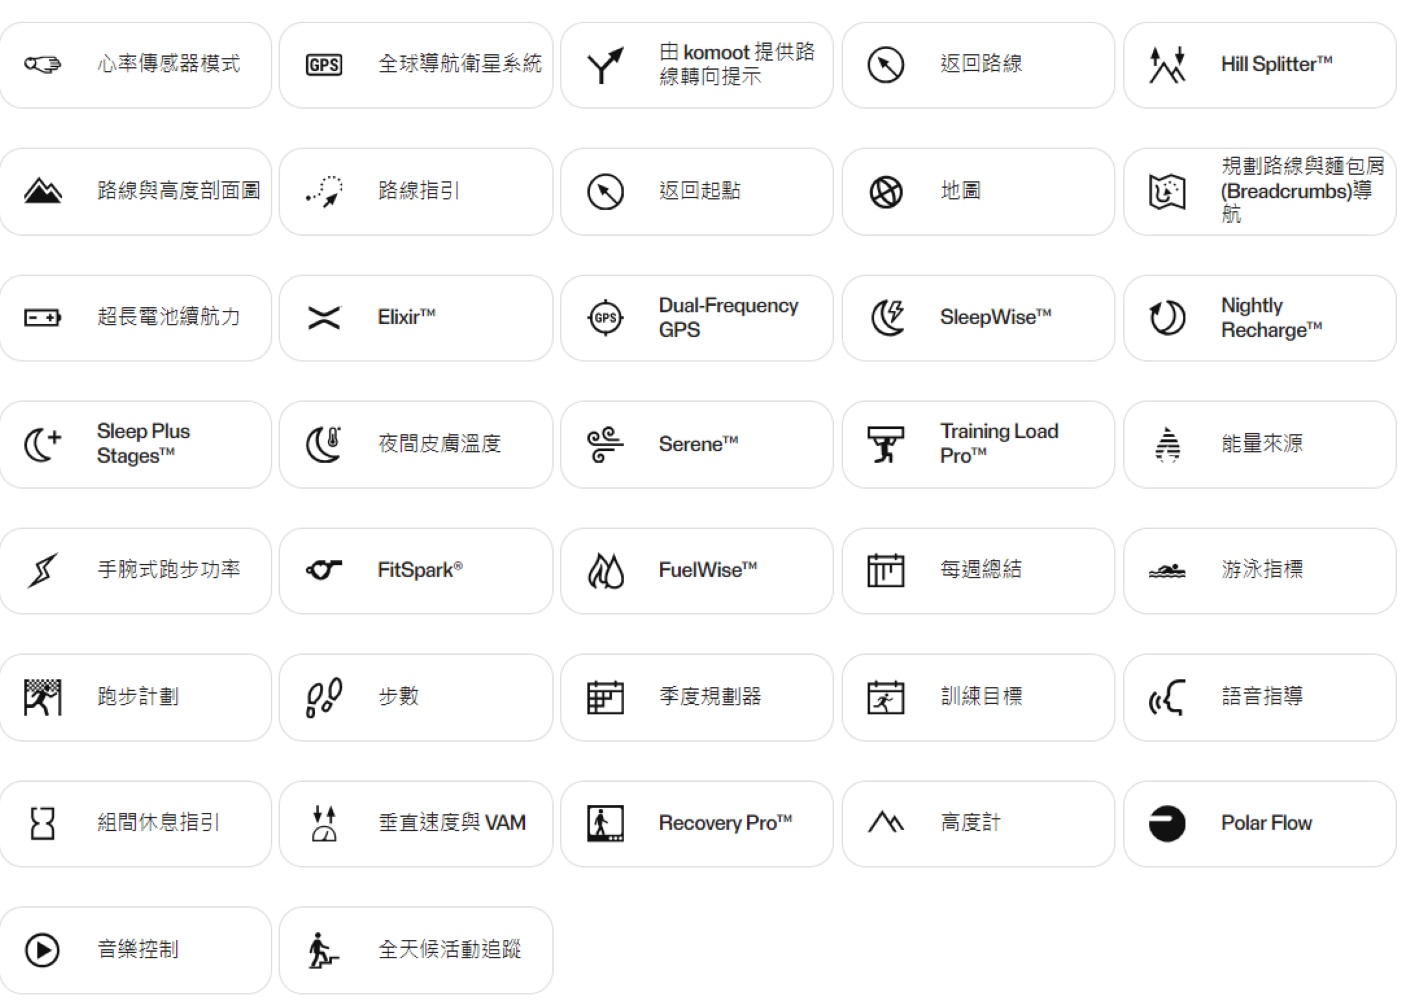Select the FitSpark feature text
Viewport: 1405px width, 1000px height.
click(420, 570)
